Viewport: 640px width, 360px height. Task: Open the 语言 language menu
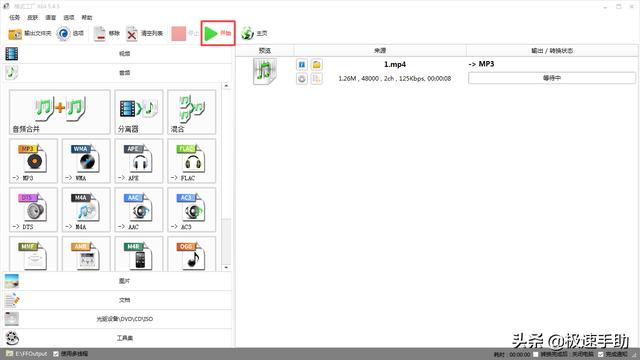pos(51,18)
